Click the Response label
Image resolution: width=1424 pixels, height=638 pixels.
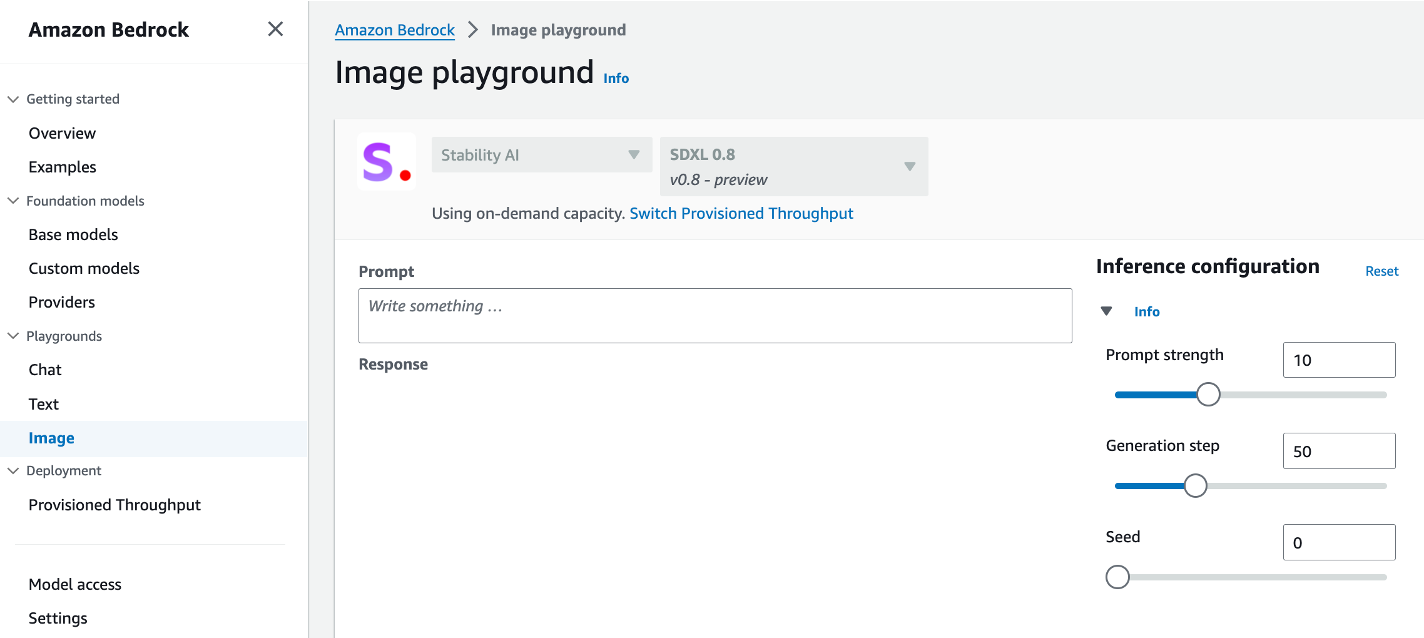[x=393, y=364]
